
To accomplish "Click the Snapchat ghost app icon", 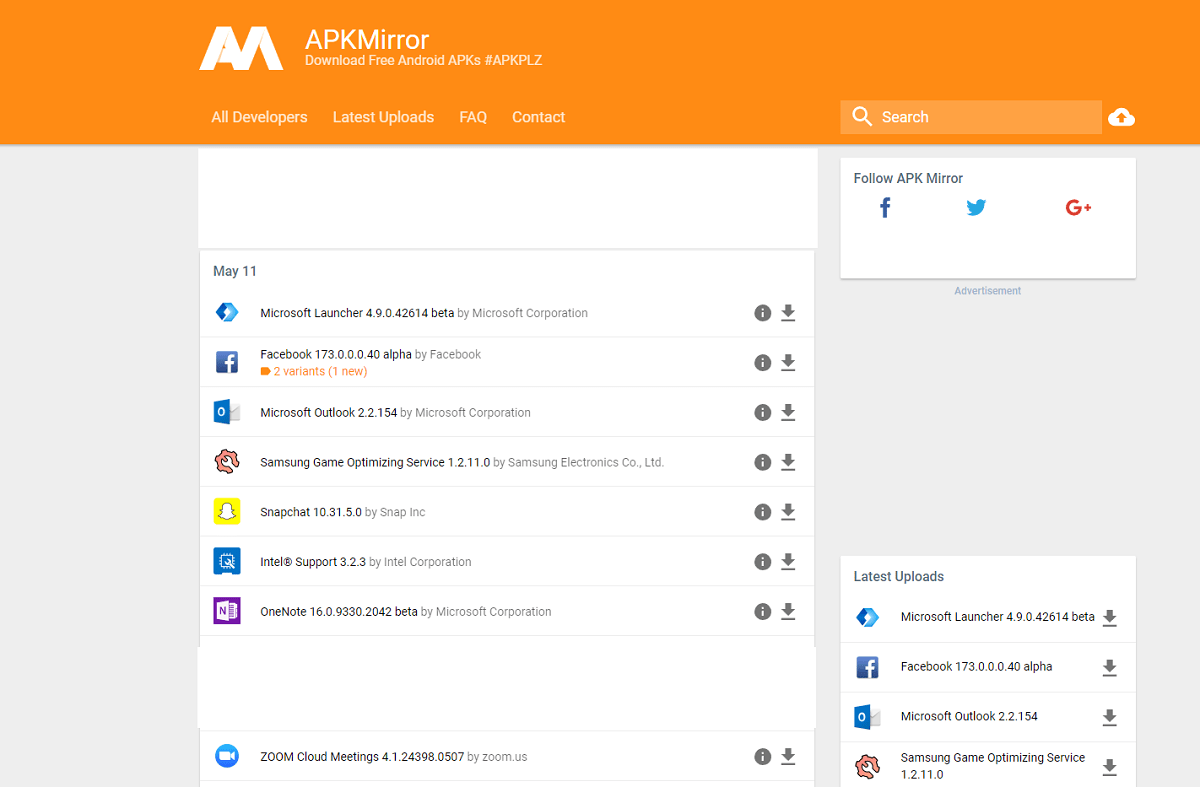I will [227, 511].
